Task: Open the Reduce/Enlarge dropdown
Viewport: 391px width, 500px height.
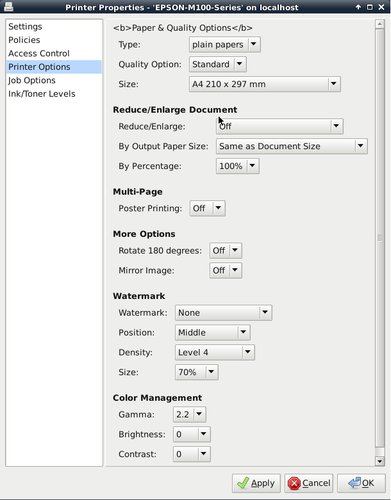Action: (x=279, y=126)
